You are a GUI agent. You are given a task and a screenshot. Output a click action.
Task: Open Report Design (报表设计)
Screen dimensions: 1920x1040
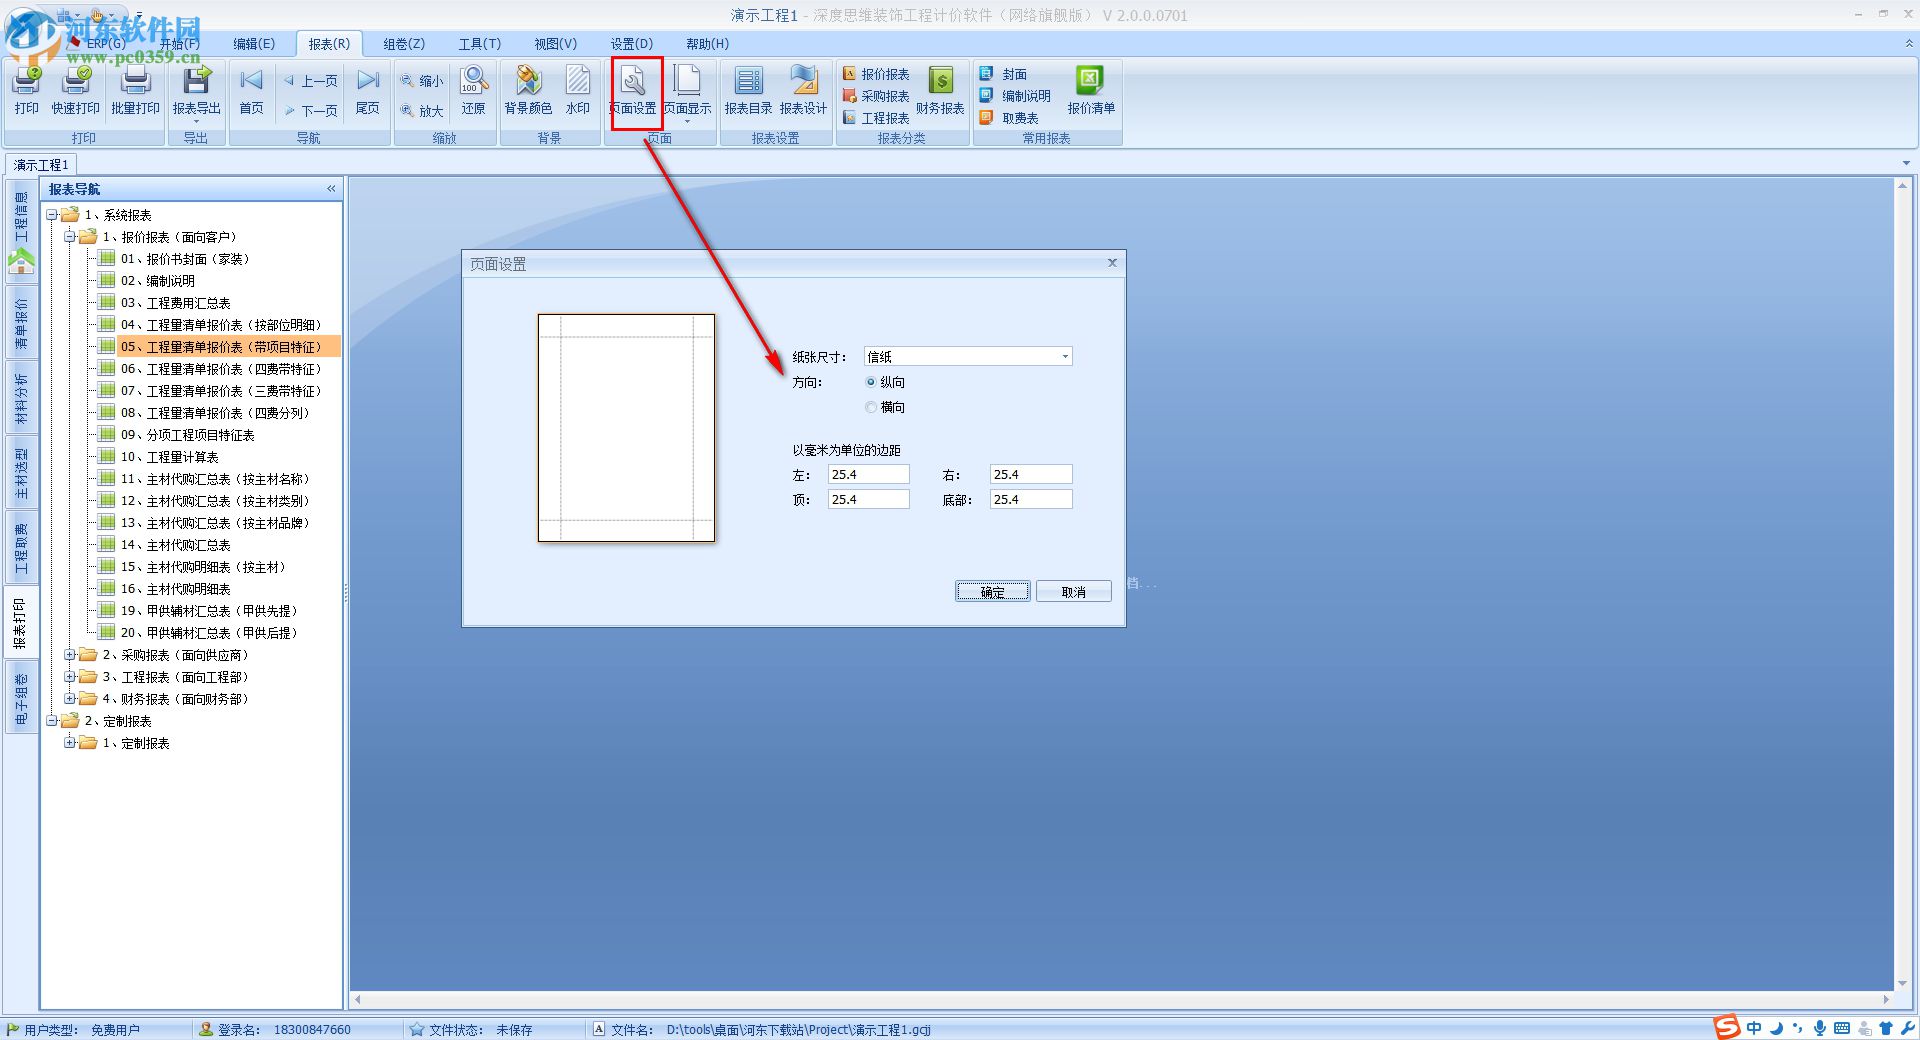pos(803,90)
